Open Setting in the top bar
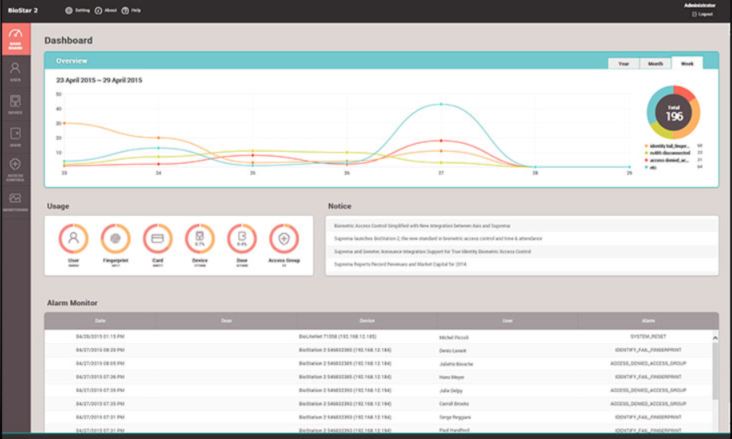Image resolution: width=732 pixels, height=439 pixels. point(77,10)
